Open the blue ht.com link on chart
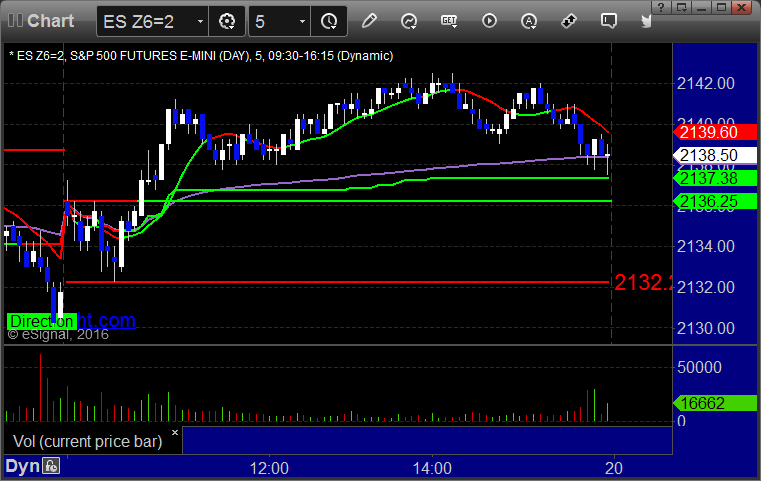Screen dimensions: 761x481 click(107, 320)
